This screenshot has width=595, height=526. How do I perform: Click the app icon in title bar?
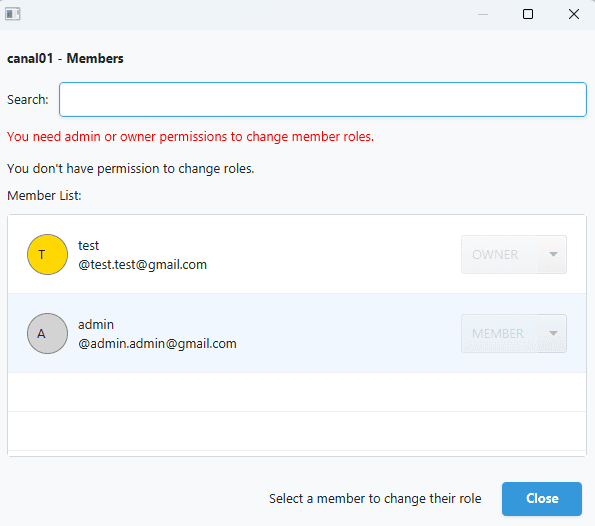pyautogui.click(x=13, y=14)
